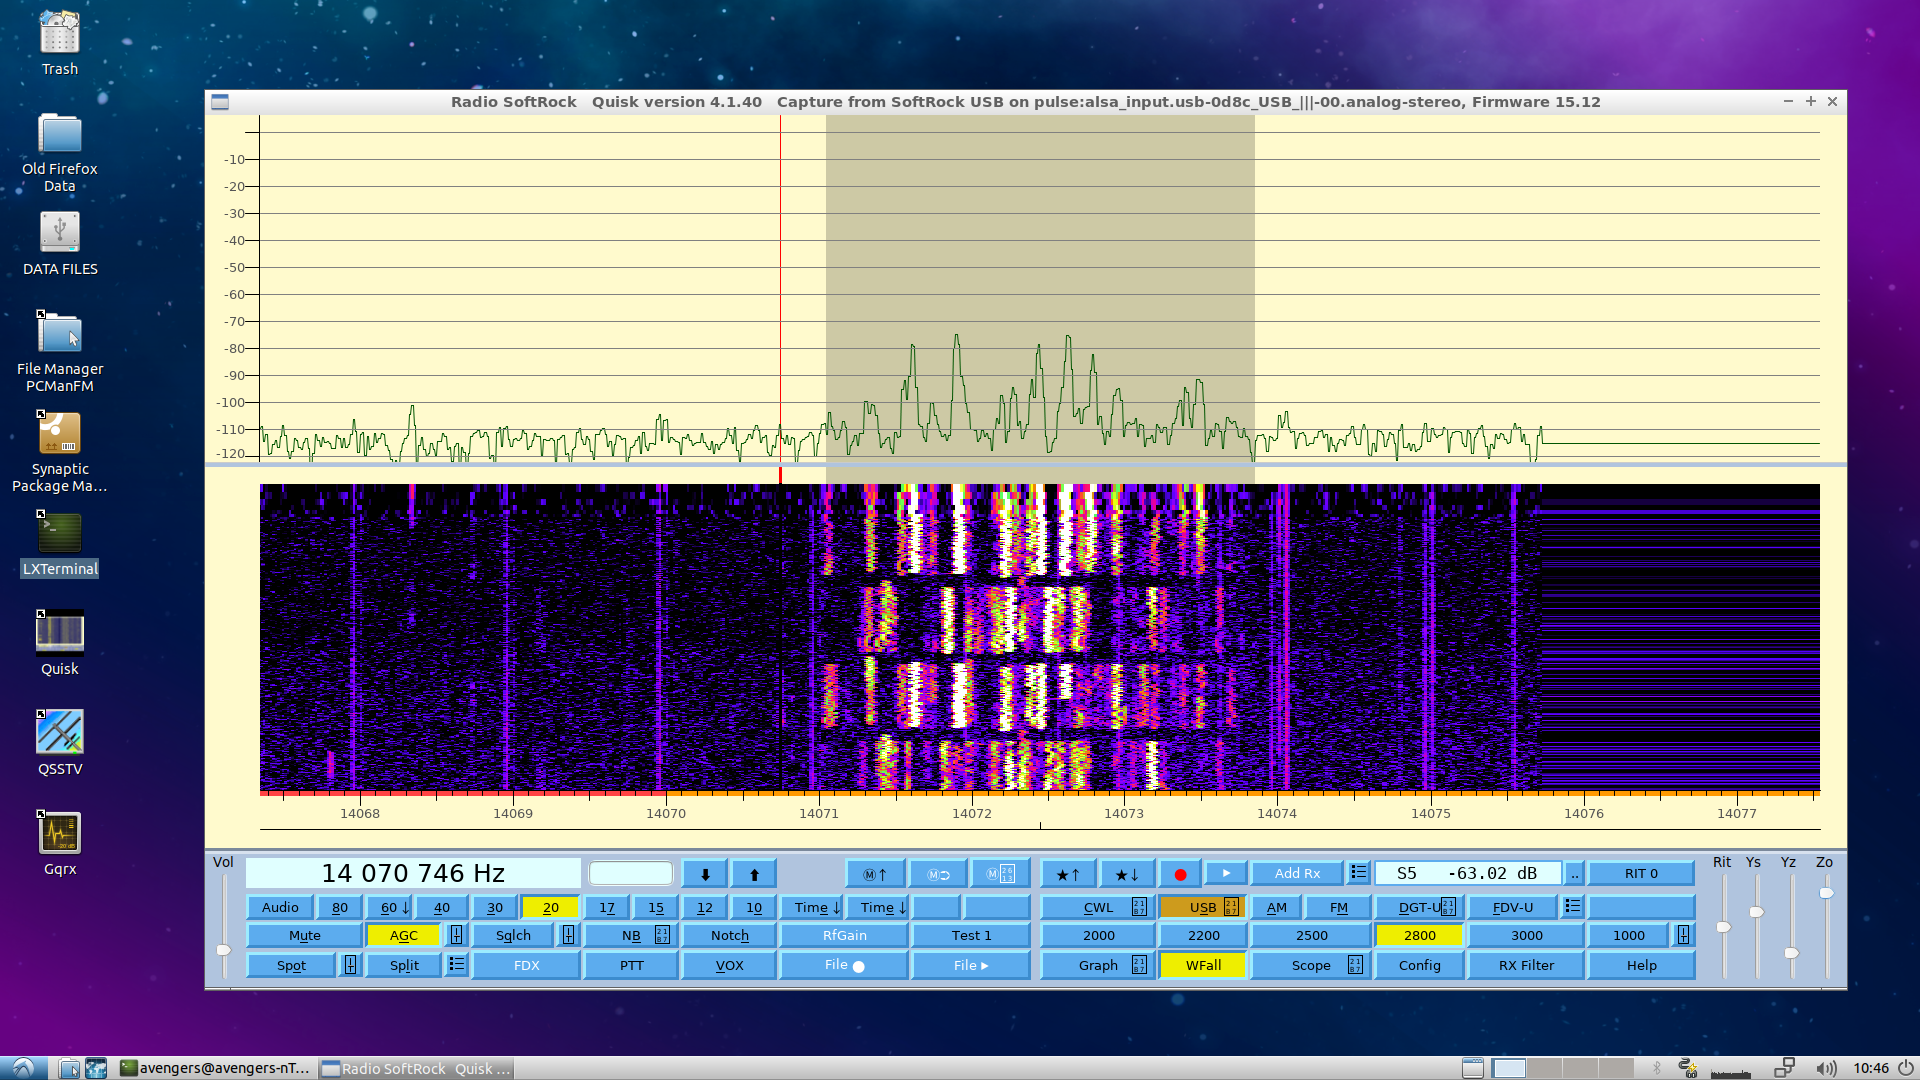The height and width of the screenshot is (1080, 1920).
Task: Open the list menu next to FDV-U
Action: [1573, 906]
